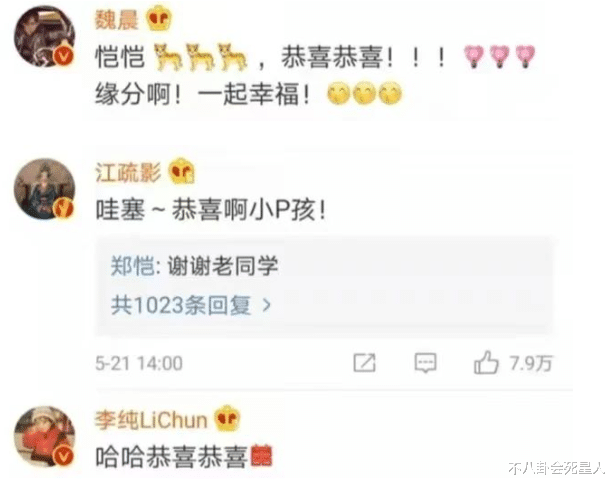The image size is (613, 484).
Task: Click the 郑恺 name in the reply
Action: (x=132, y=266)
